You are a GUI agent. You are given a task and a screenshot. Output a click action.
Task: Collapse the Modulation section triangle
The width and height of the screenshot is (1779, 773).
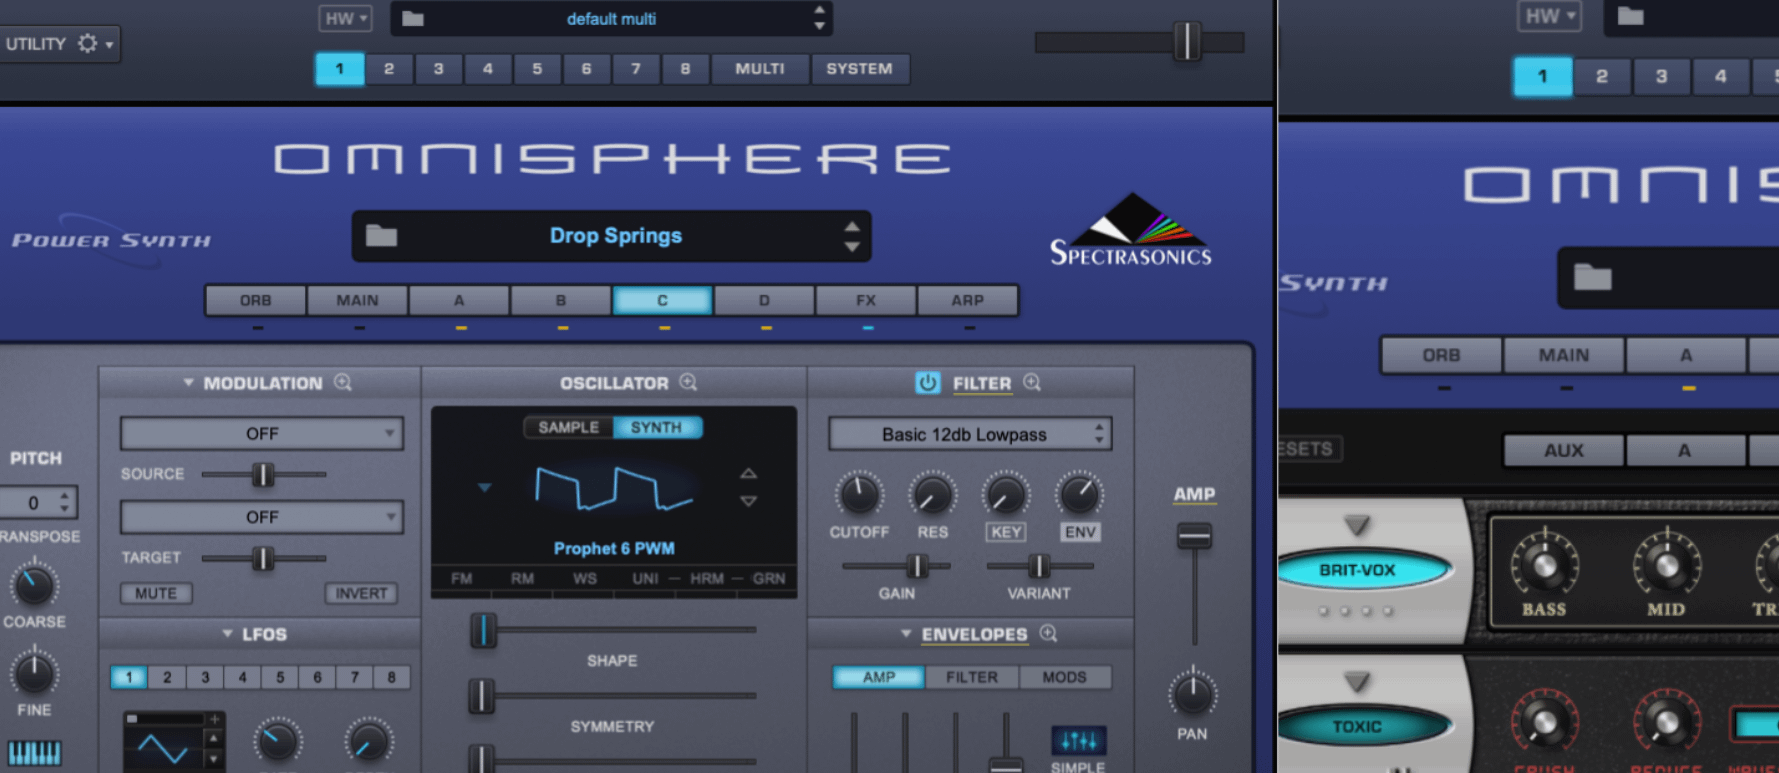tap(188, 382)
